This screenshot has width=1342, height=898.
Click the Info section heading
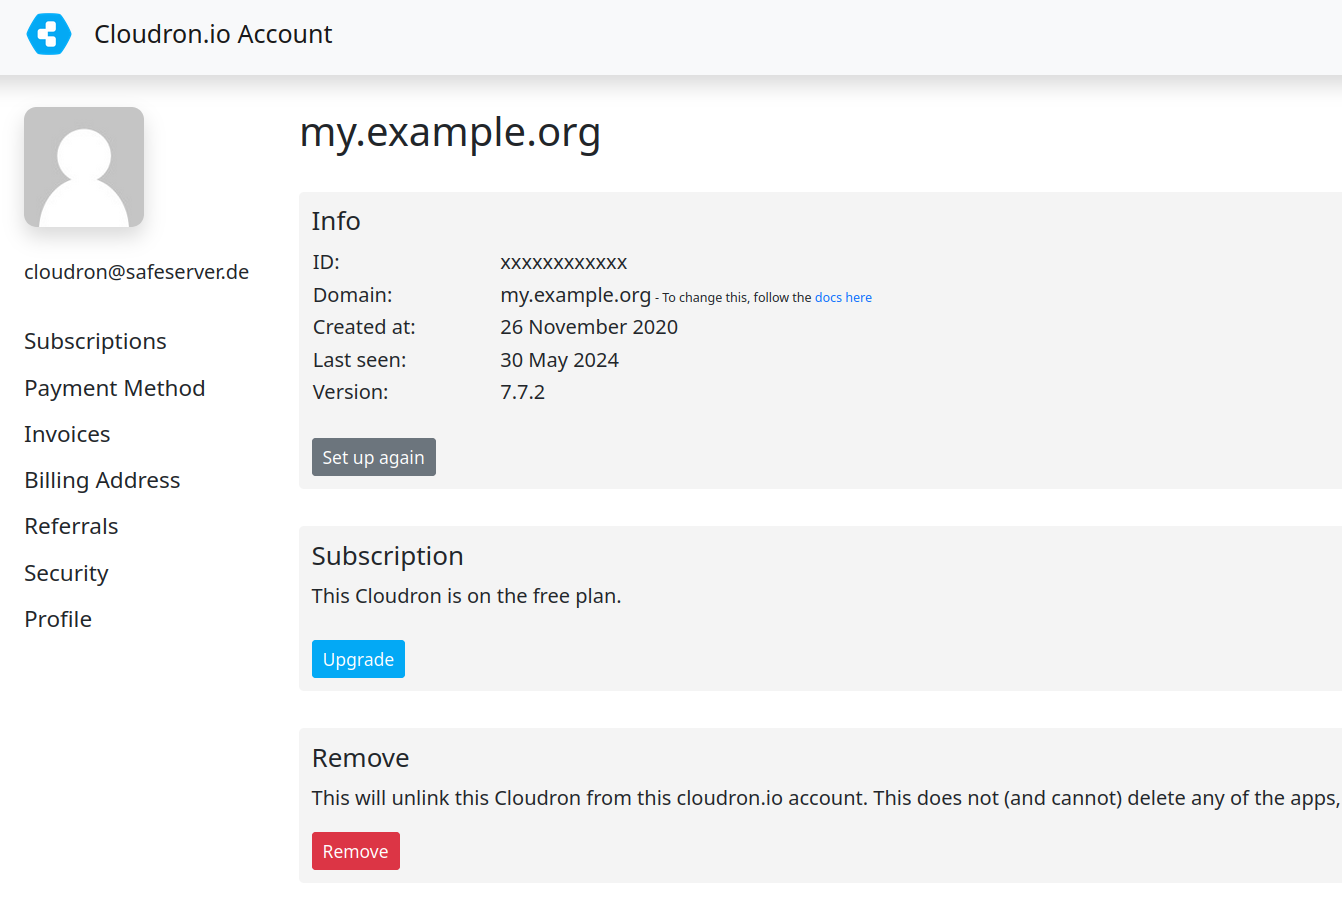(x=336, y=221)
